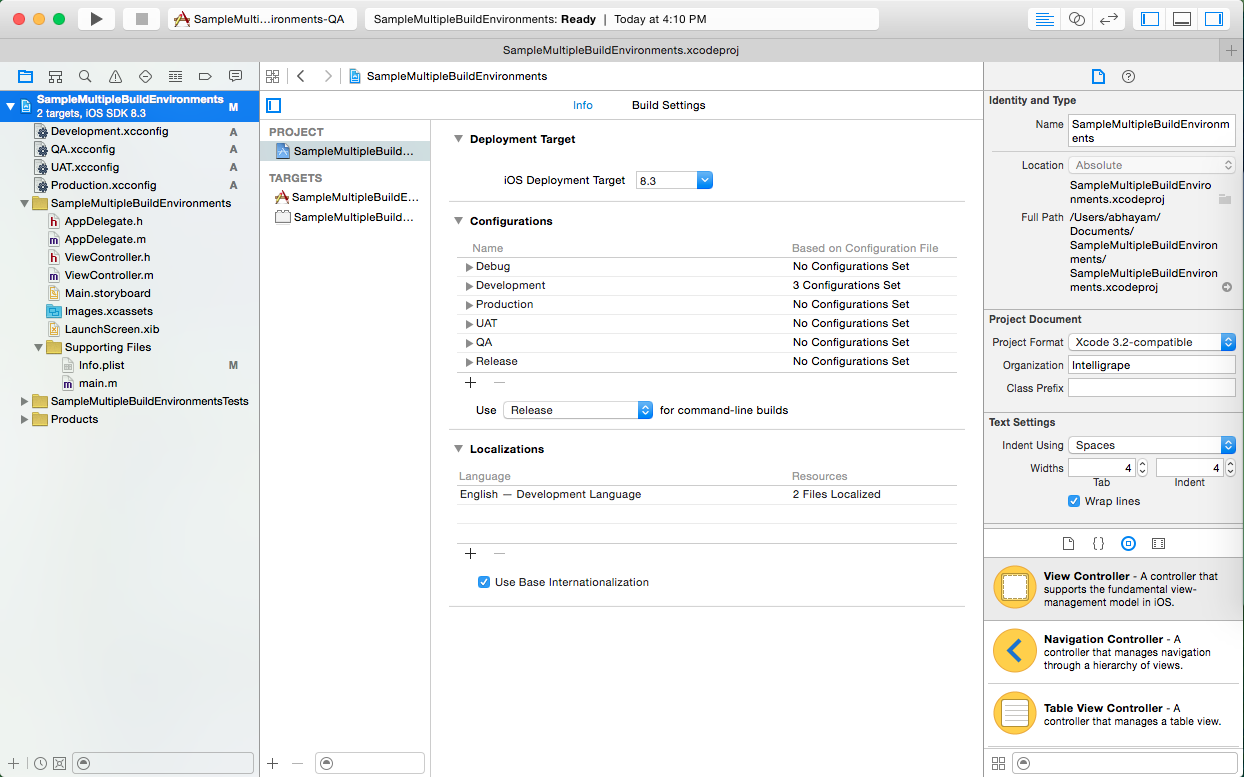
Task: Open command-line builds configuration dropdown
Action: [x=578, y=410]
